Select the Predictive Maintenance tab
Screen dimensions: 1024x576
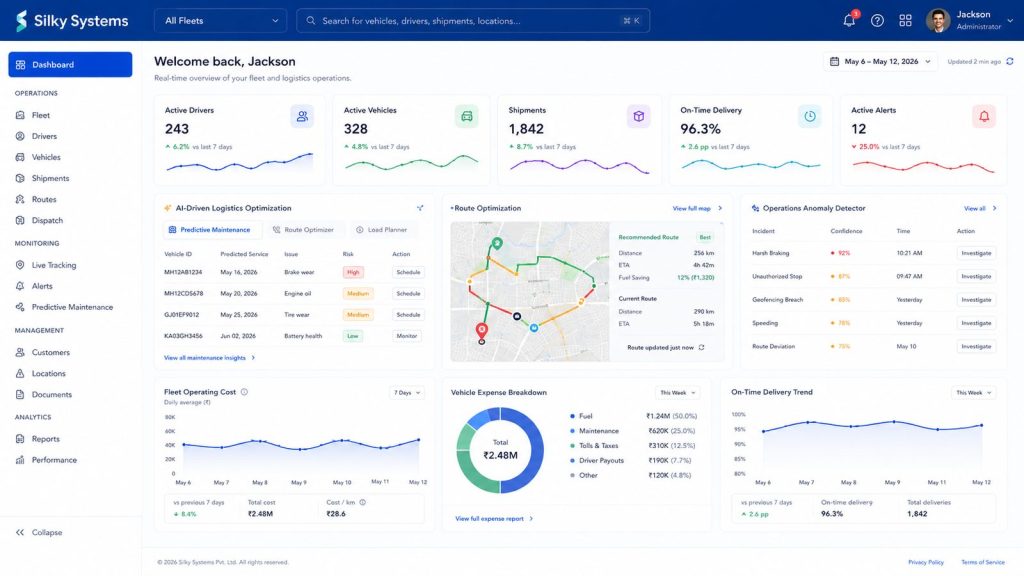click(x=210, y=230)
